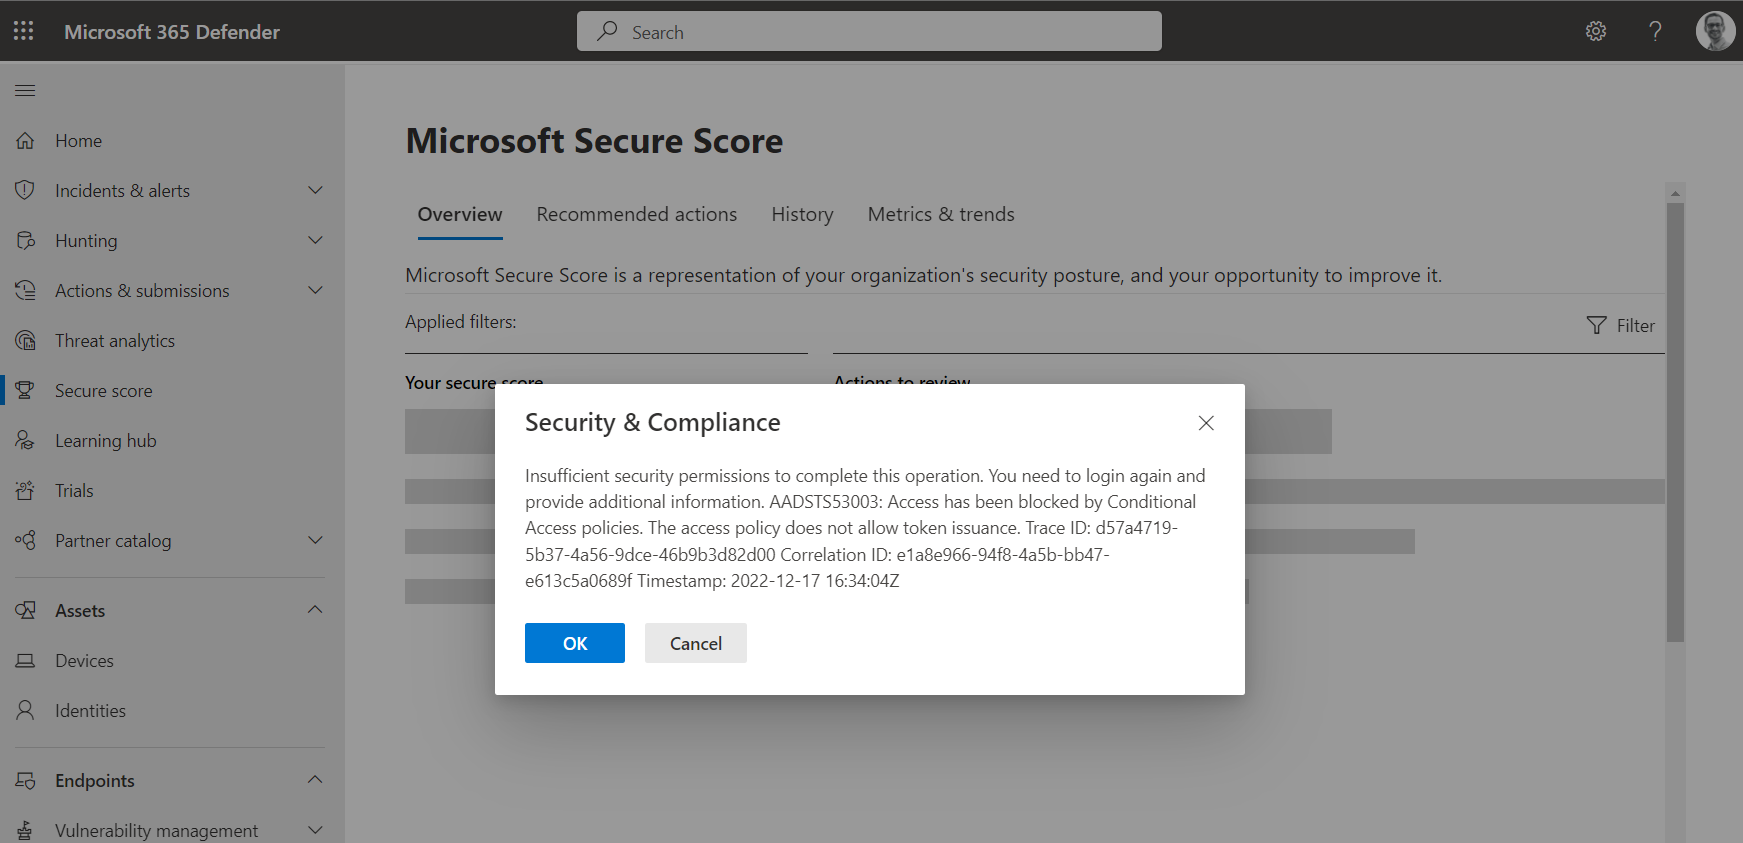
Task: Expand the Incidents & alerts chevron
Action: 315,190
